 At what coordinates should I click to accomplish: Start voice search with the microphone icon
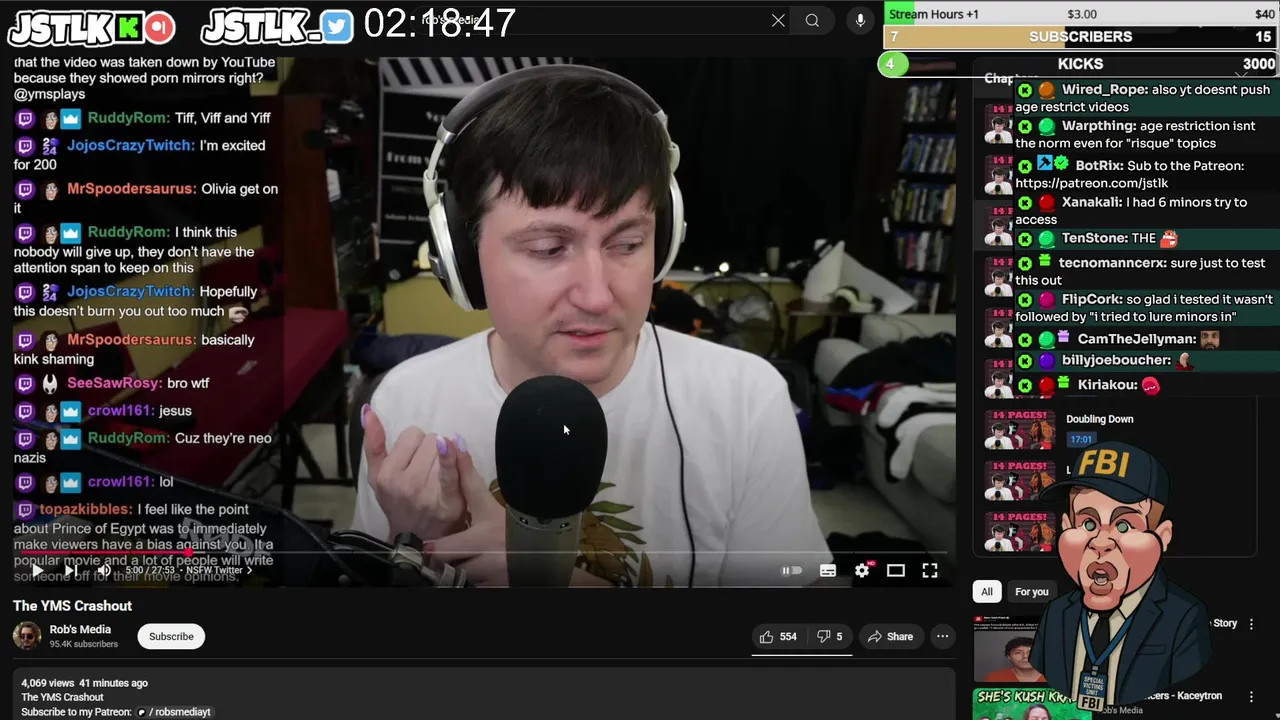click(860, 21)
